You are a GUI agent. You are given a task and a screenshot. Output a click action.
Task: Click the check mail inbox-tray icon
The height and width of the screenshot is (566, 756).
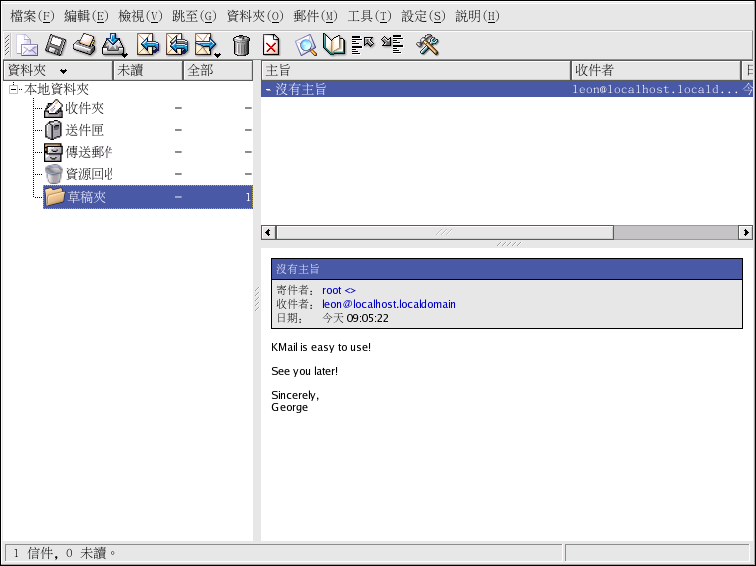(x=114, y=45)
